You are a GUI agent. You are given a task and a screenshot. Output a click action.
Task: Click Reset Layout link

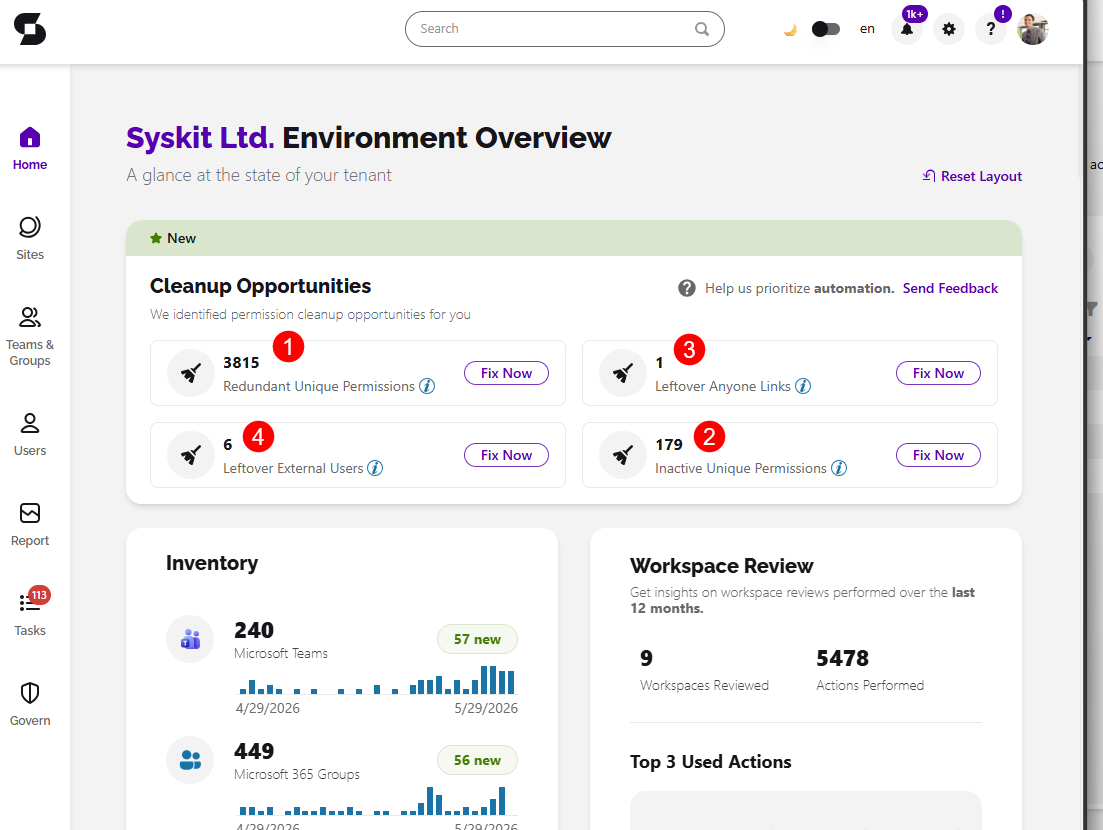point(972,176)
